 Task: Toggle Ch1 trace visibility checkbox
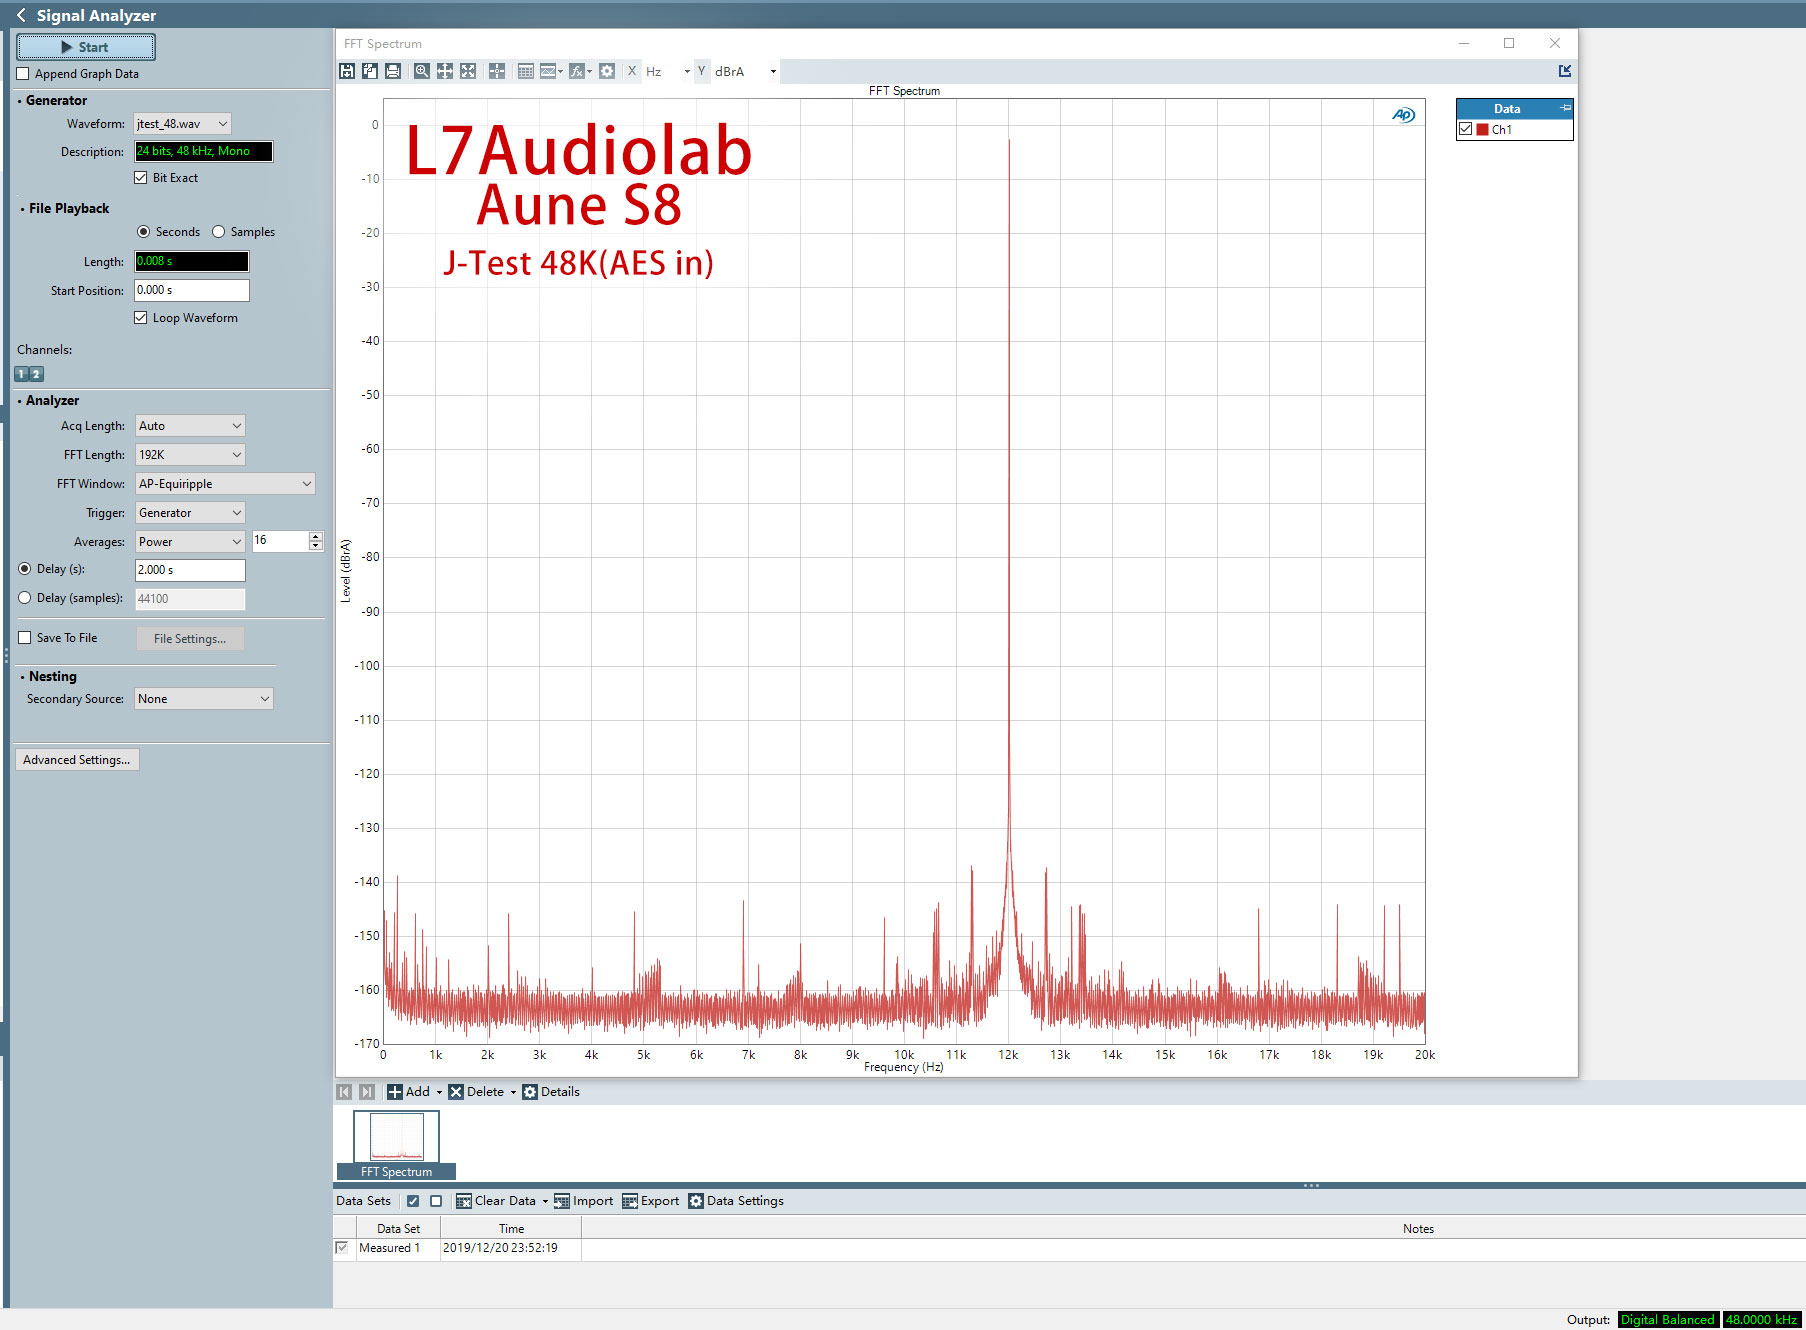point(1466,129)
